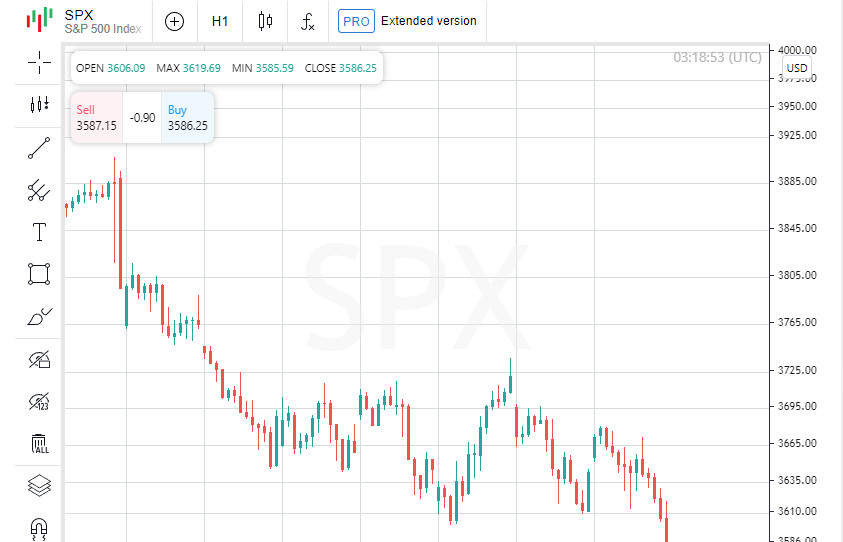Add a symbol with plus button

[175, 20]
